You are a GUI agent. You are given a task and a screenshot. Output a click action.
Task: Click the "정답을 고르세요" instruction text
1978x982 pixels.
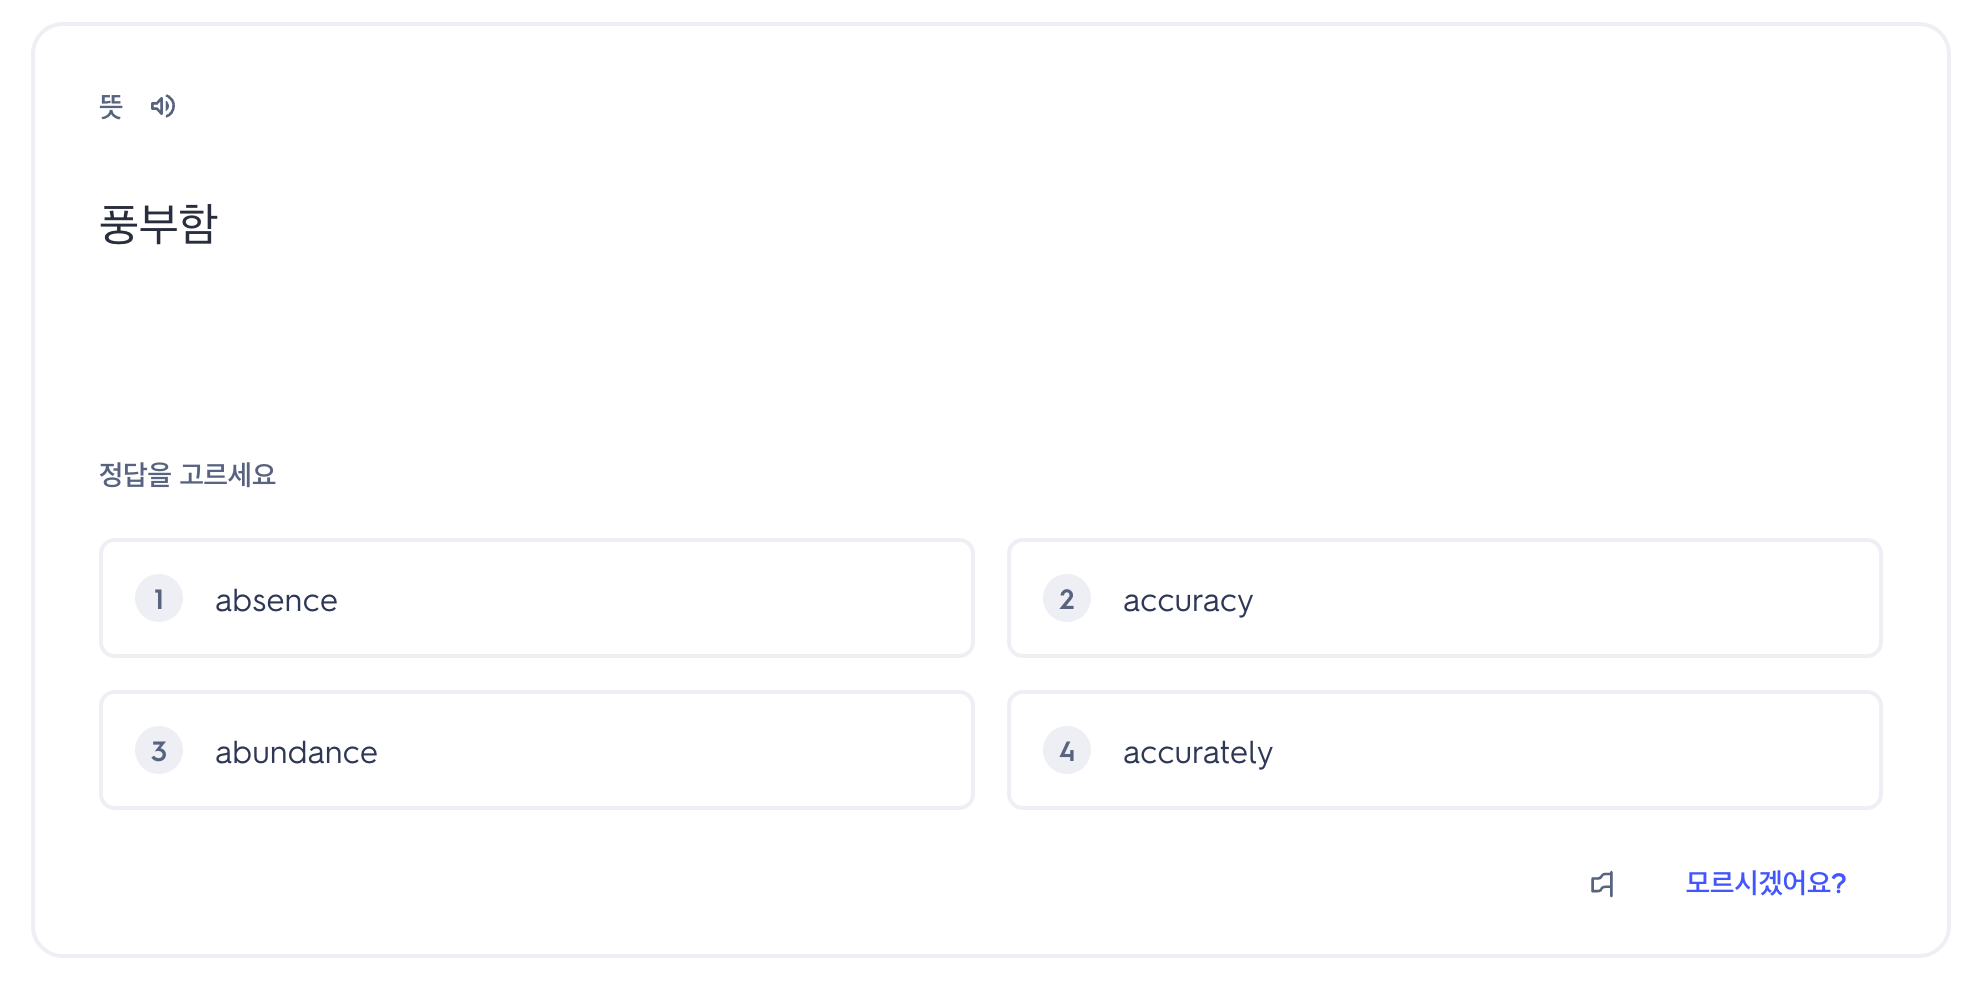point(187,474)
